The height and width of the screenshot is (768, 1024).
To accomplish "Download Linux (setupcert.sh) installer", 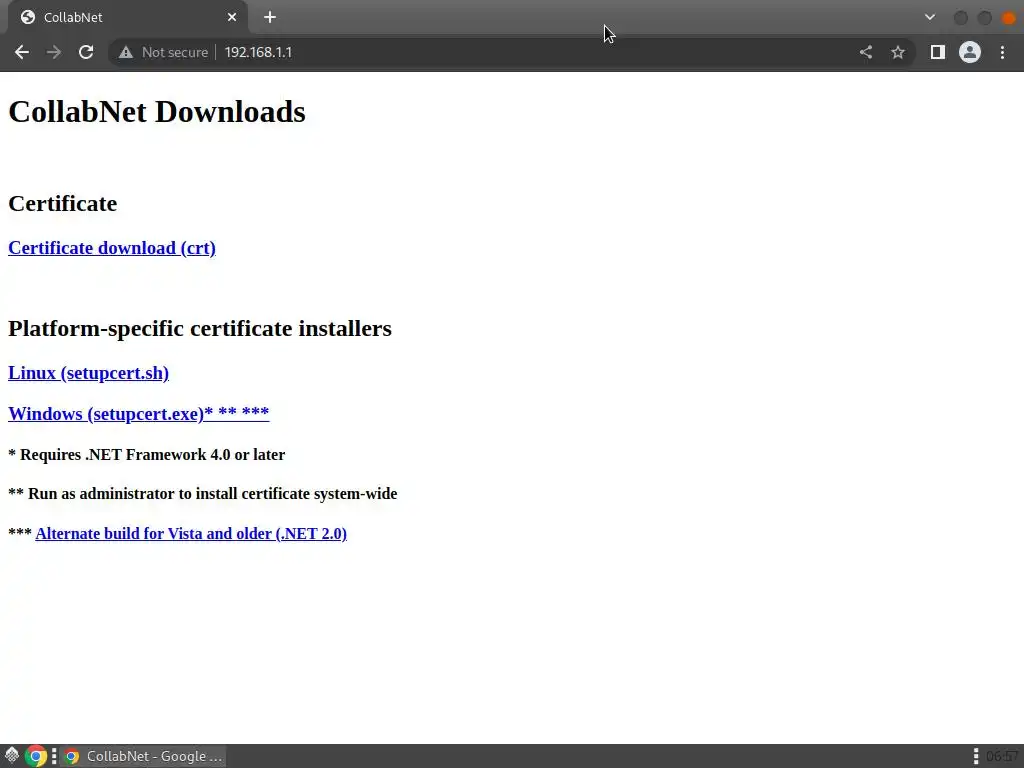I will [x=88, y=373].
